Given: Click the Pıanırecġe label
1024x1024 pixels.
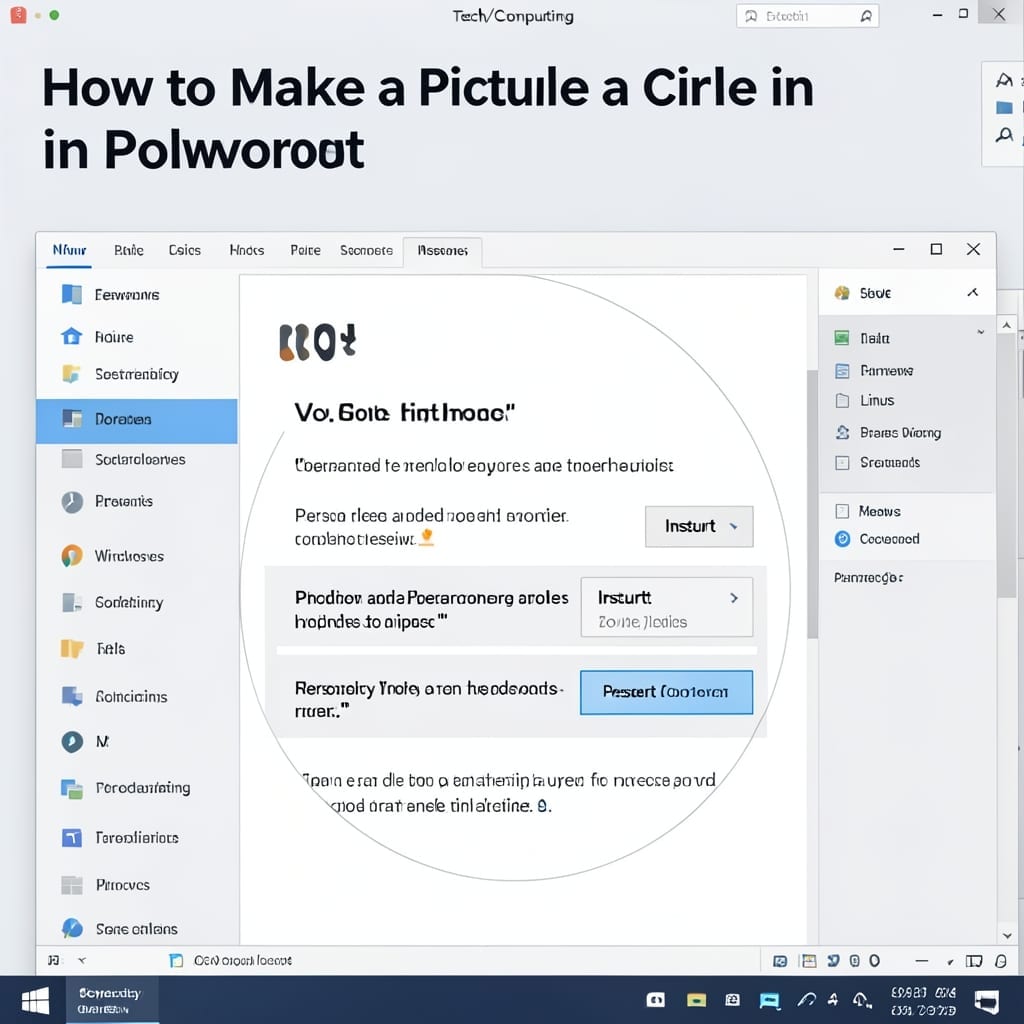Looking at the screenshot, I should click(868, 577).
